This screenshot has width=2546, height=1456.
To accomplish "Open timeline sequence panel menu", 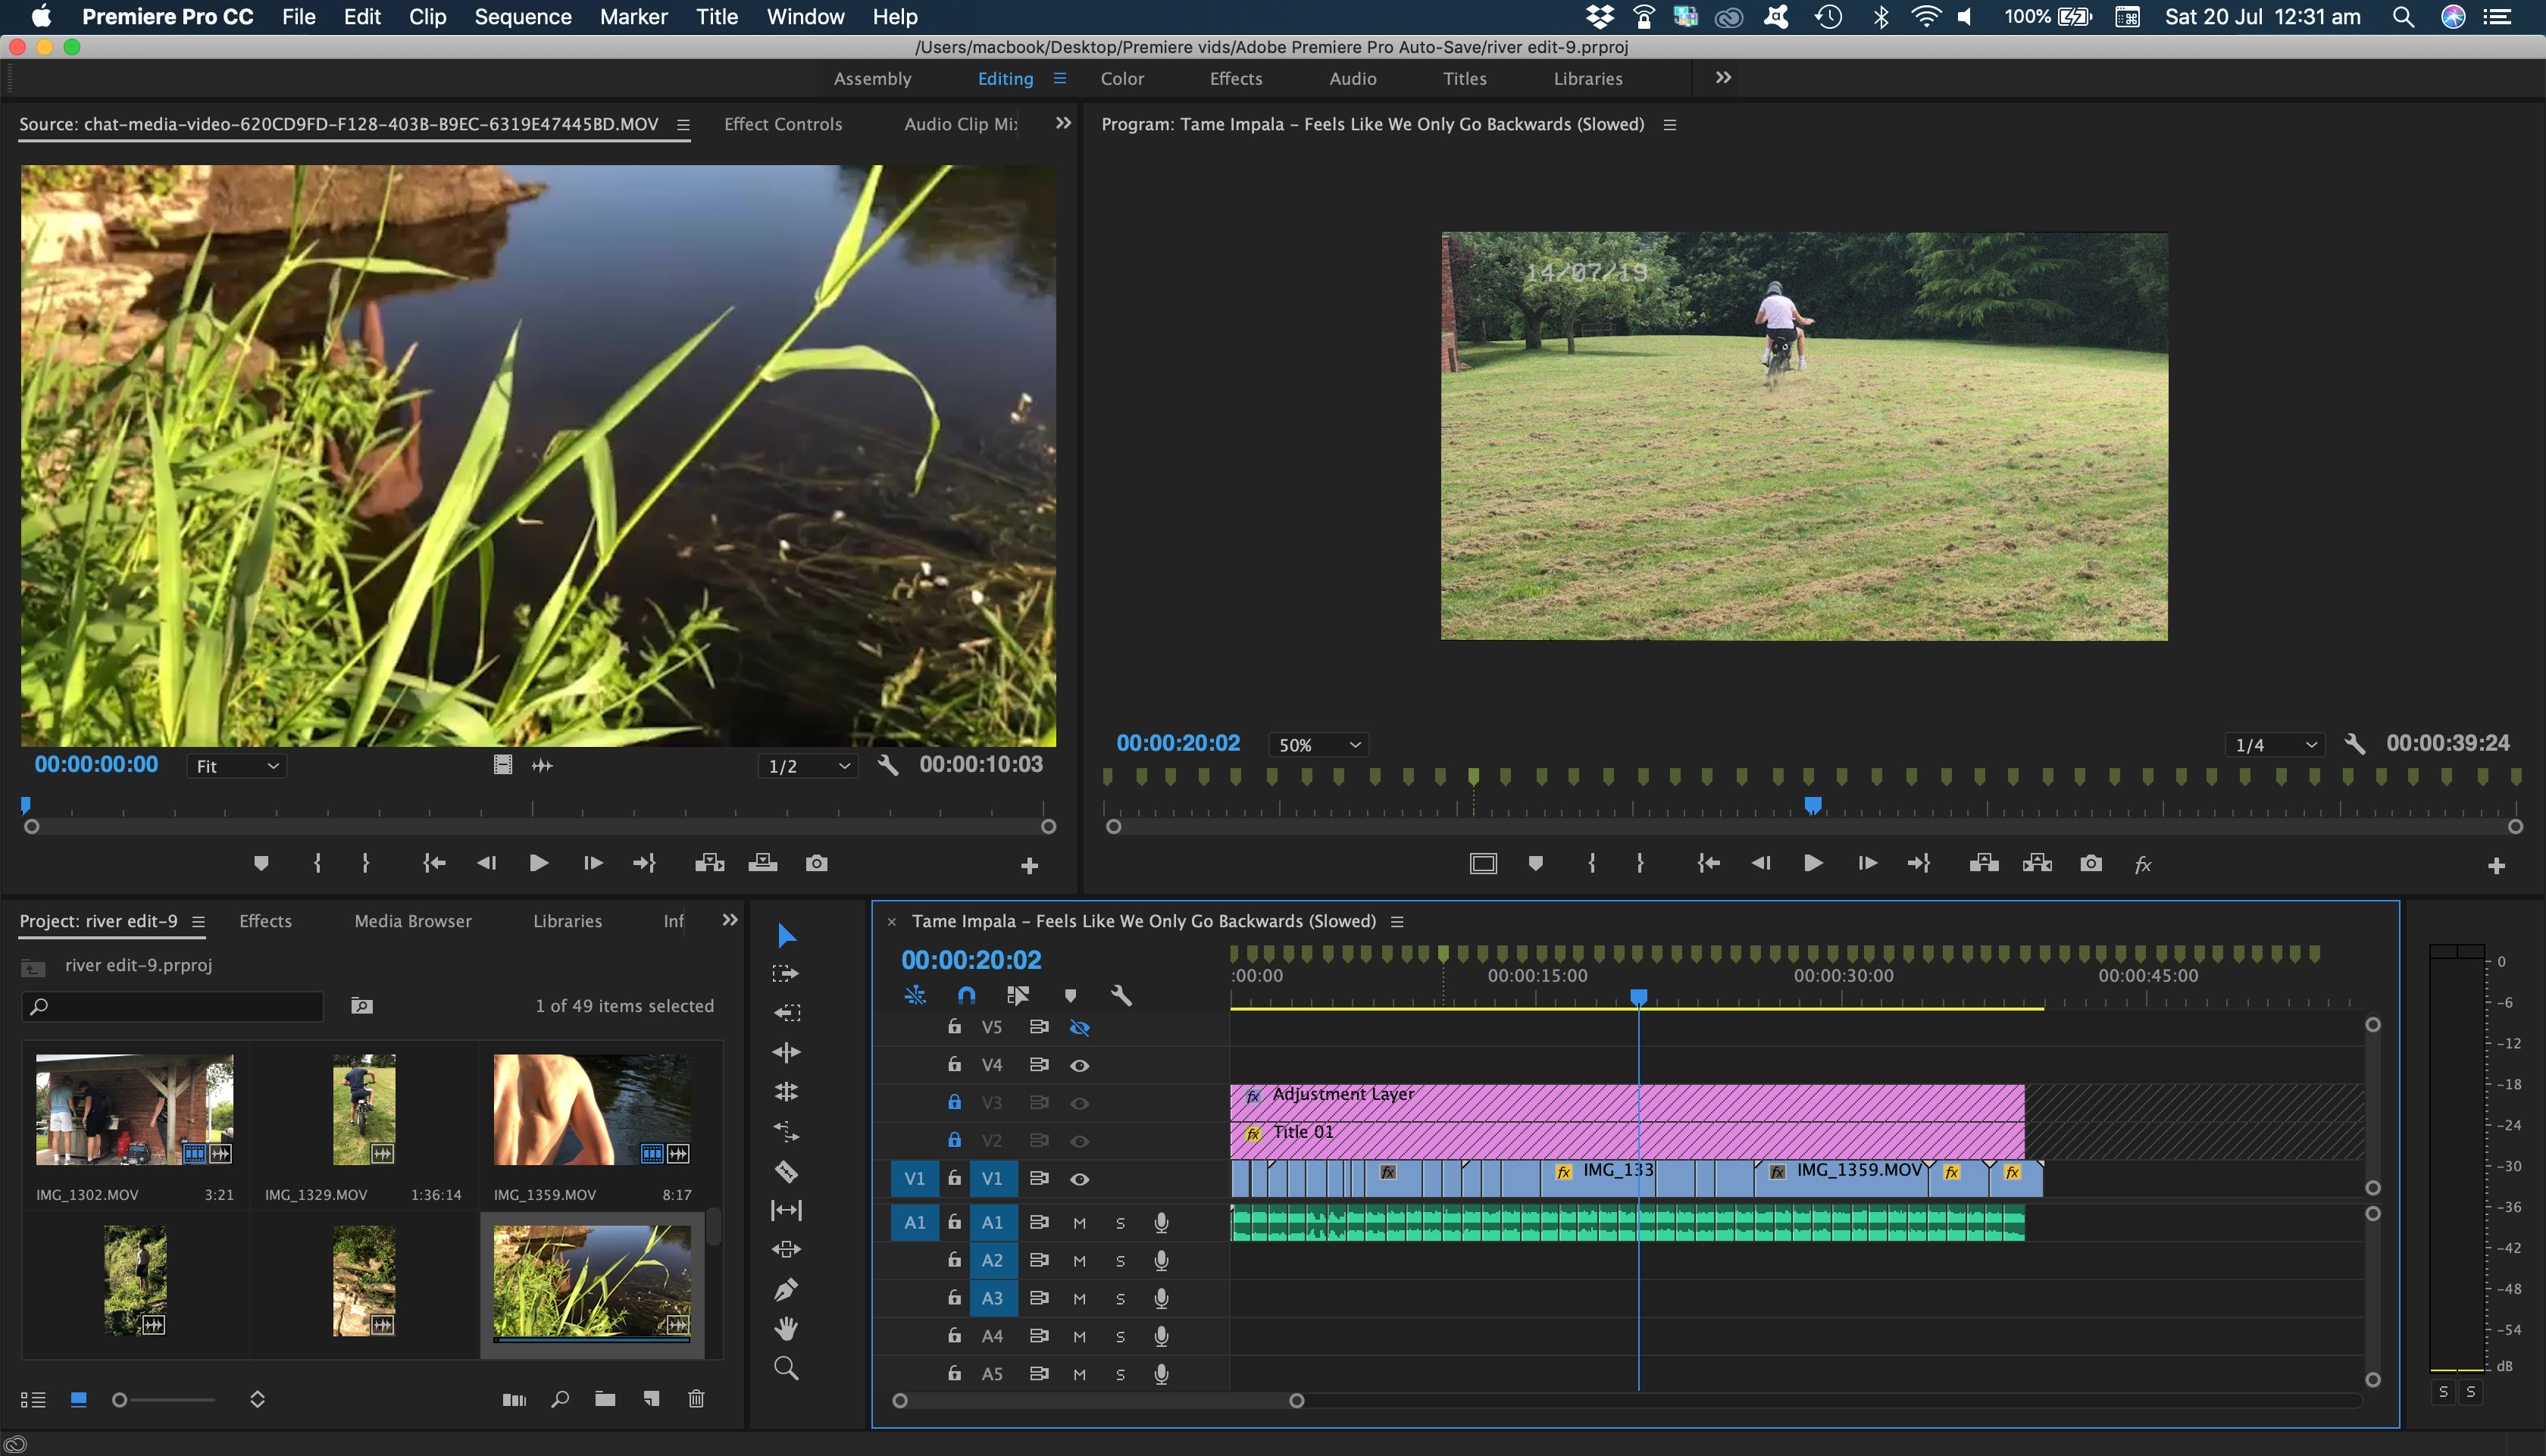I will point(1397,922).
